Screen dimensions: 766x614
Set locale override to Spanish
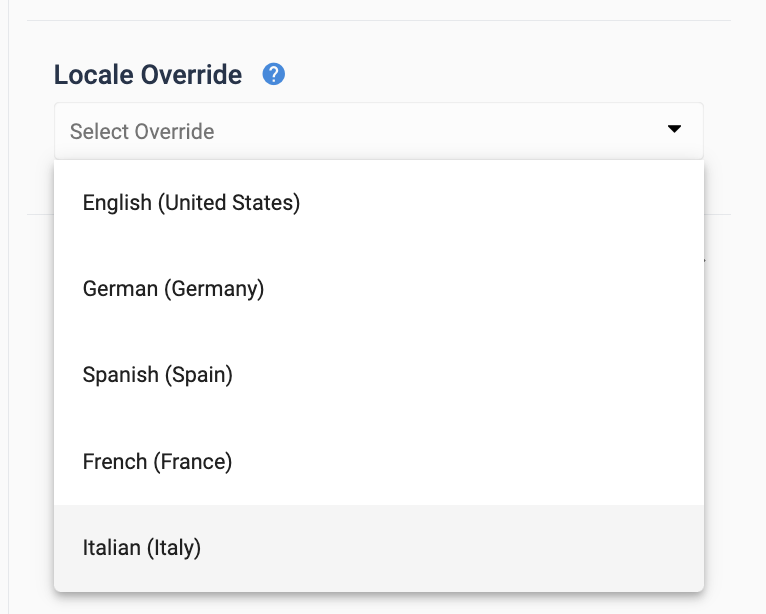pos(379,375)
